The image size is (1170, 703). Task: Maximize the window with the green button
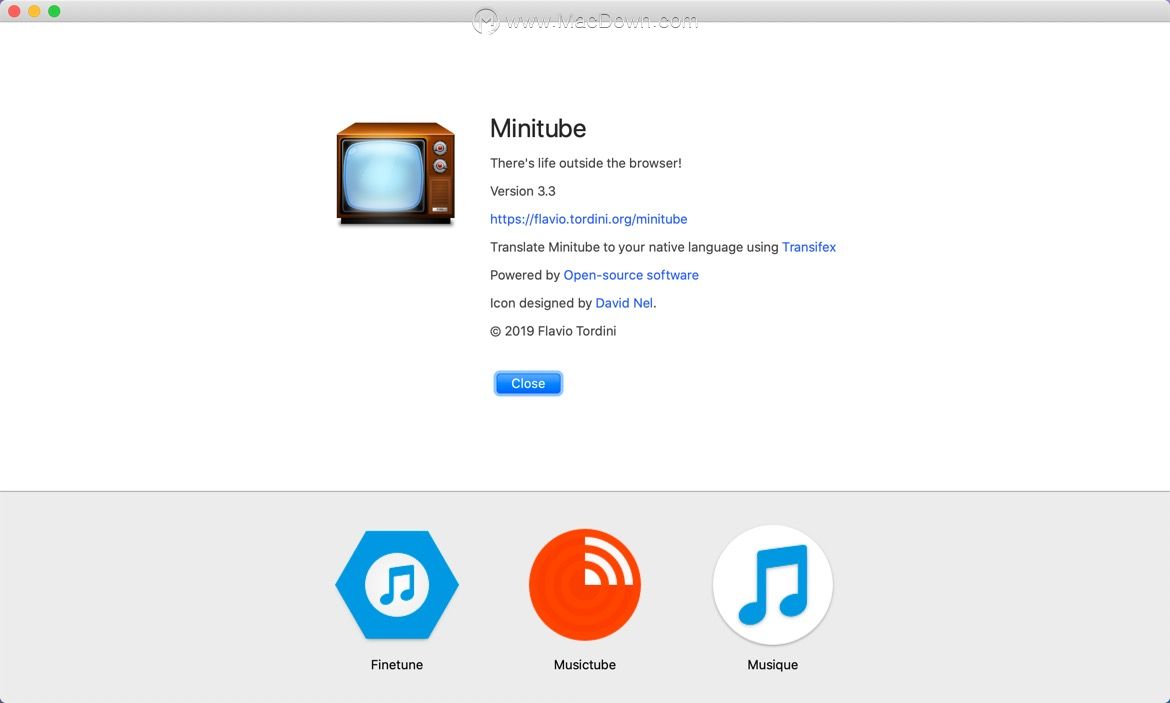pos(54,11)
